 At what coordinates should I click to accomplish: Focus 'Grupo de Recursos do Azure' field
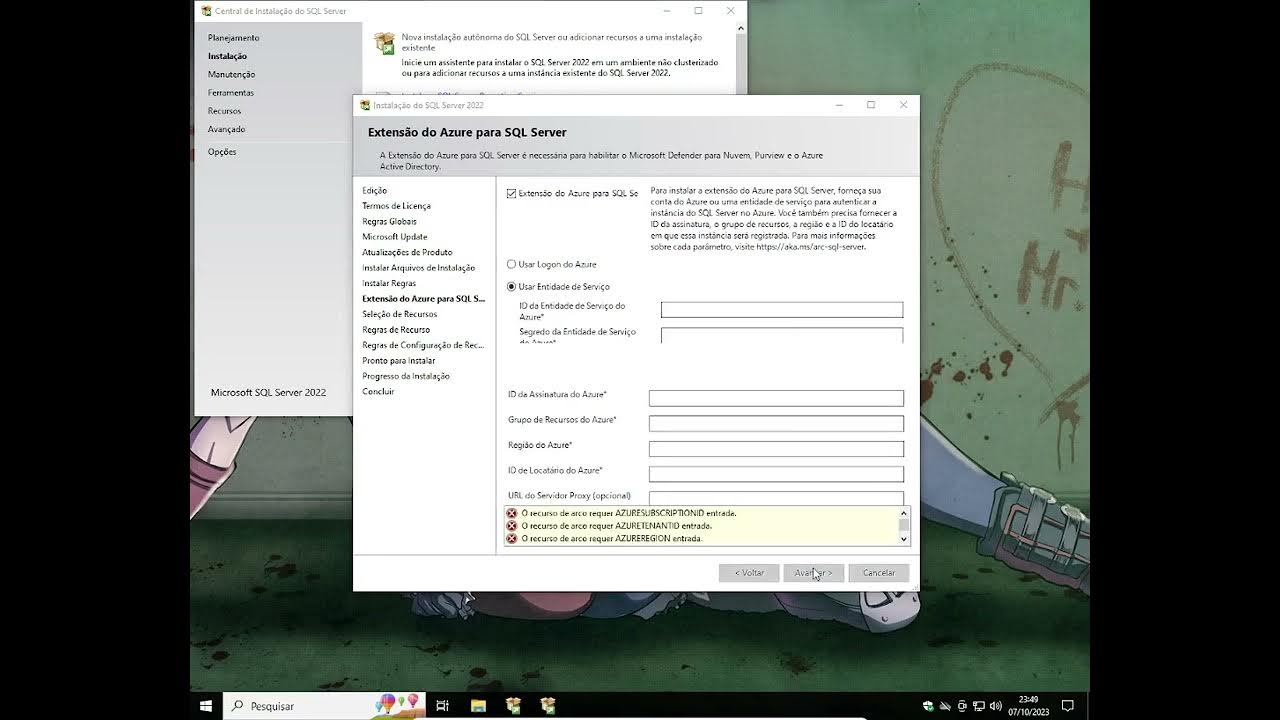776,423
